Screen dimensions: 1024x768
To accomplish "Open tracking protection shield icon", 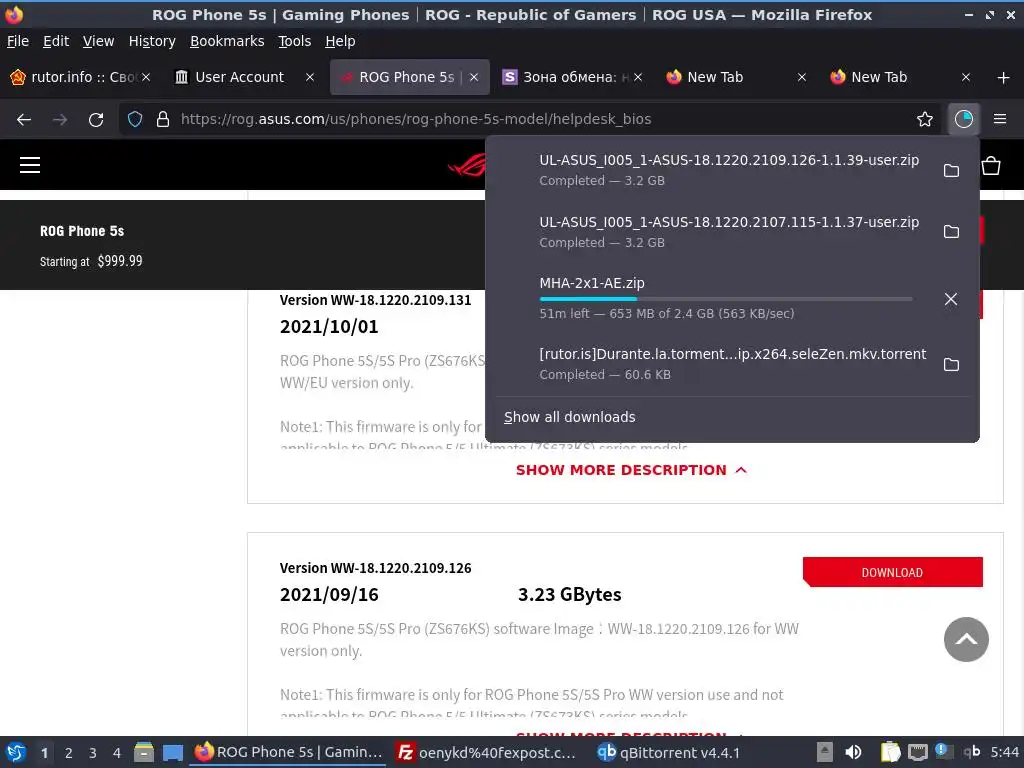I will pos(135,119).
